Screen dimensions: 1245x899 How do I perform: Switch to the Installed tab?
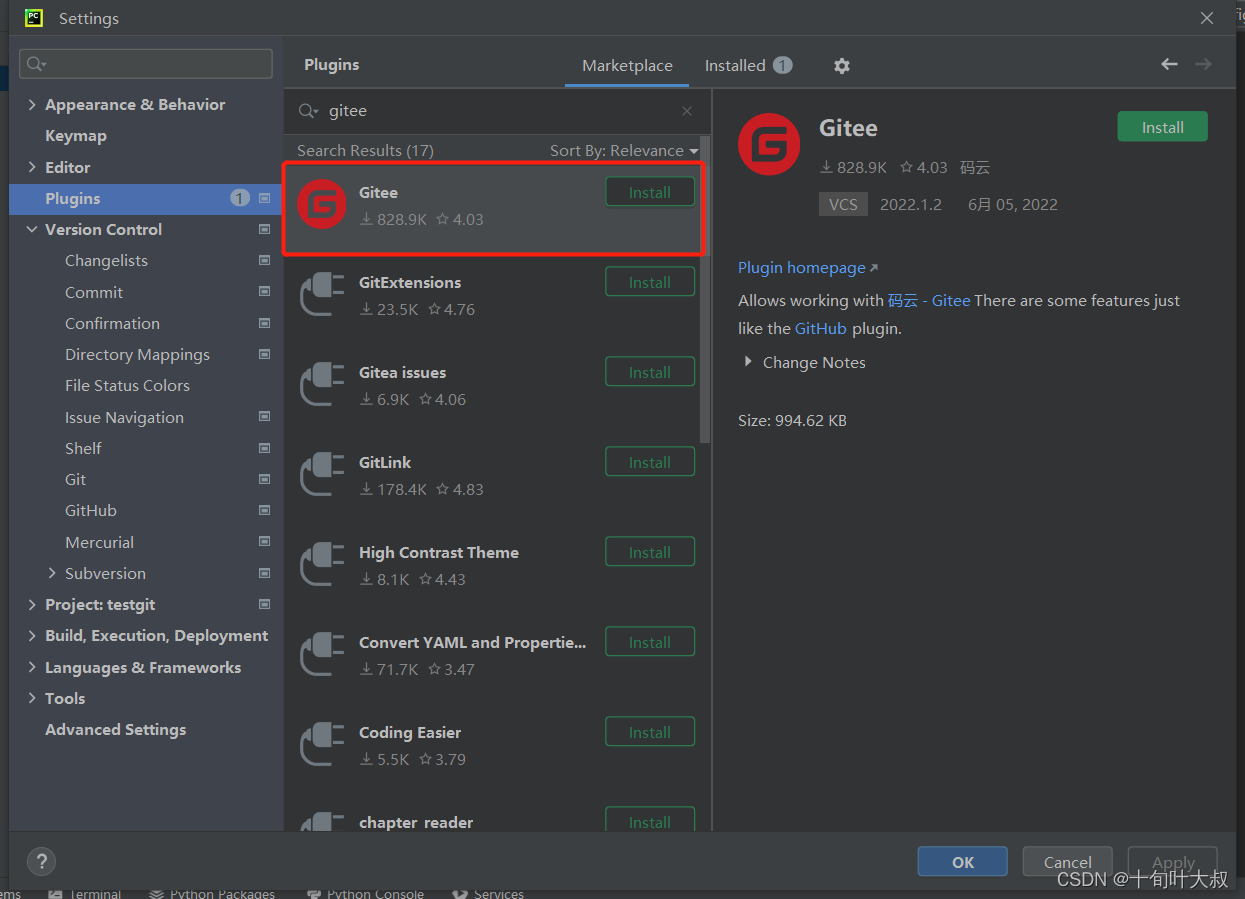pyautogui.click(x=748, y=66)
